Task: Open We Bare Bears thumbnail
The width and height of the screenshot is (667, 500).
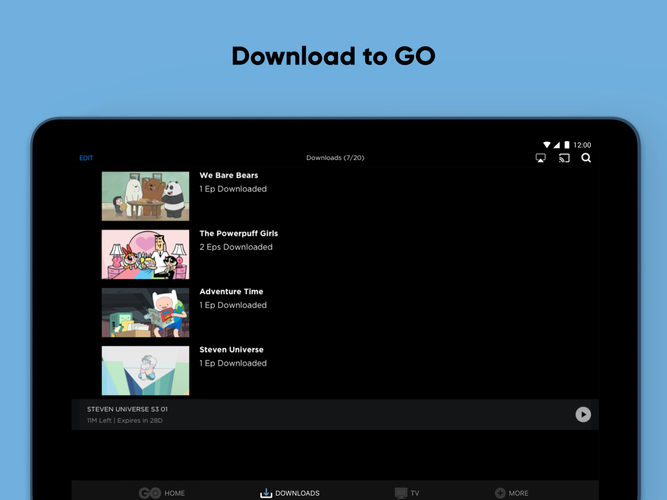Action: (x=145, y=196)
